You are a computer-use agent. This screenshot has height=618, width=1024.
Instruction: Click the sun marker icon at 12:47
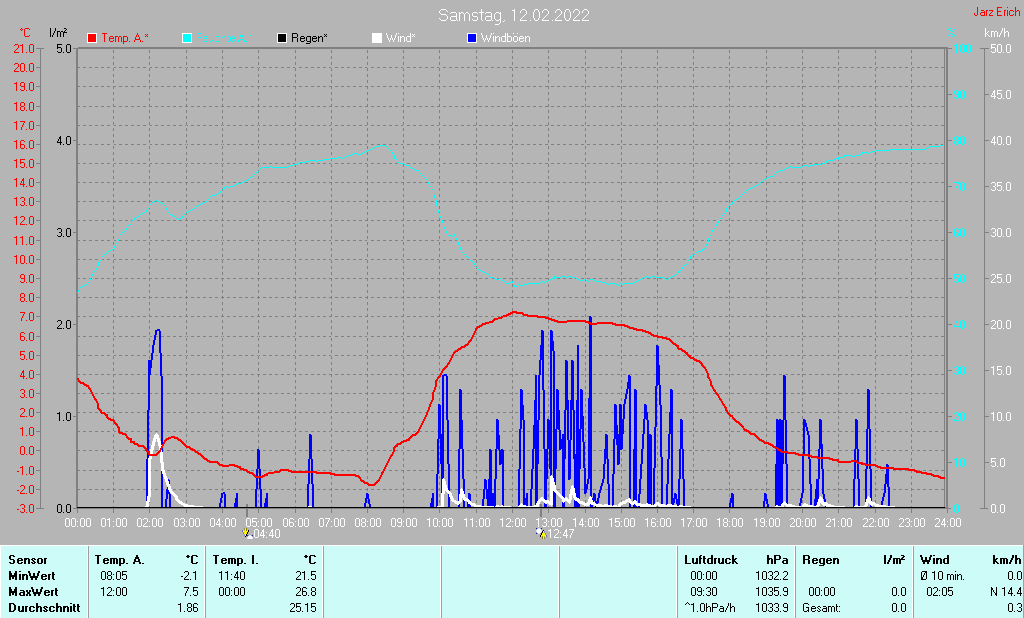(541, 533)
